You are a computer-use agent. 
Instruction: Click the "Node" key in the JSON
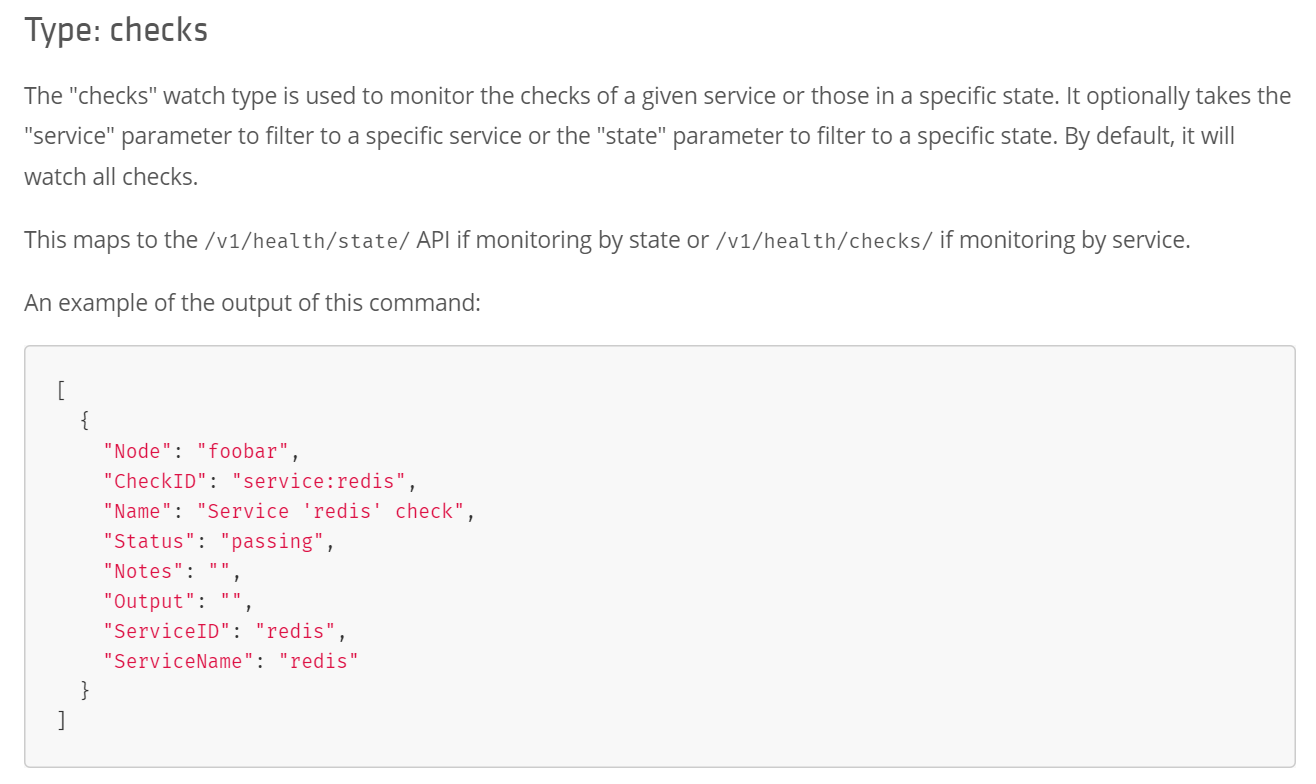point(138,452)
